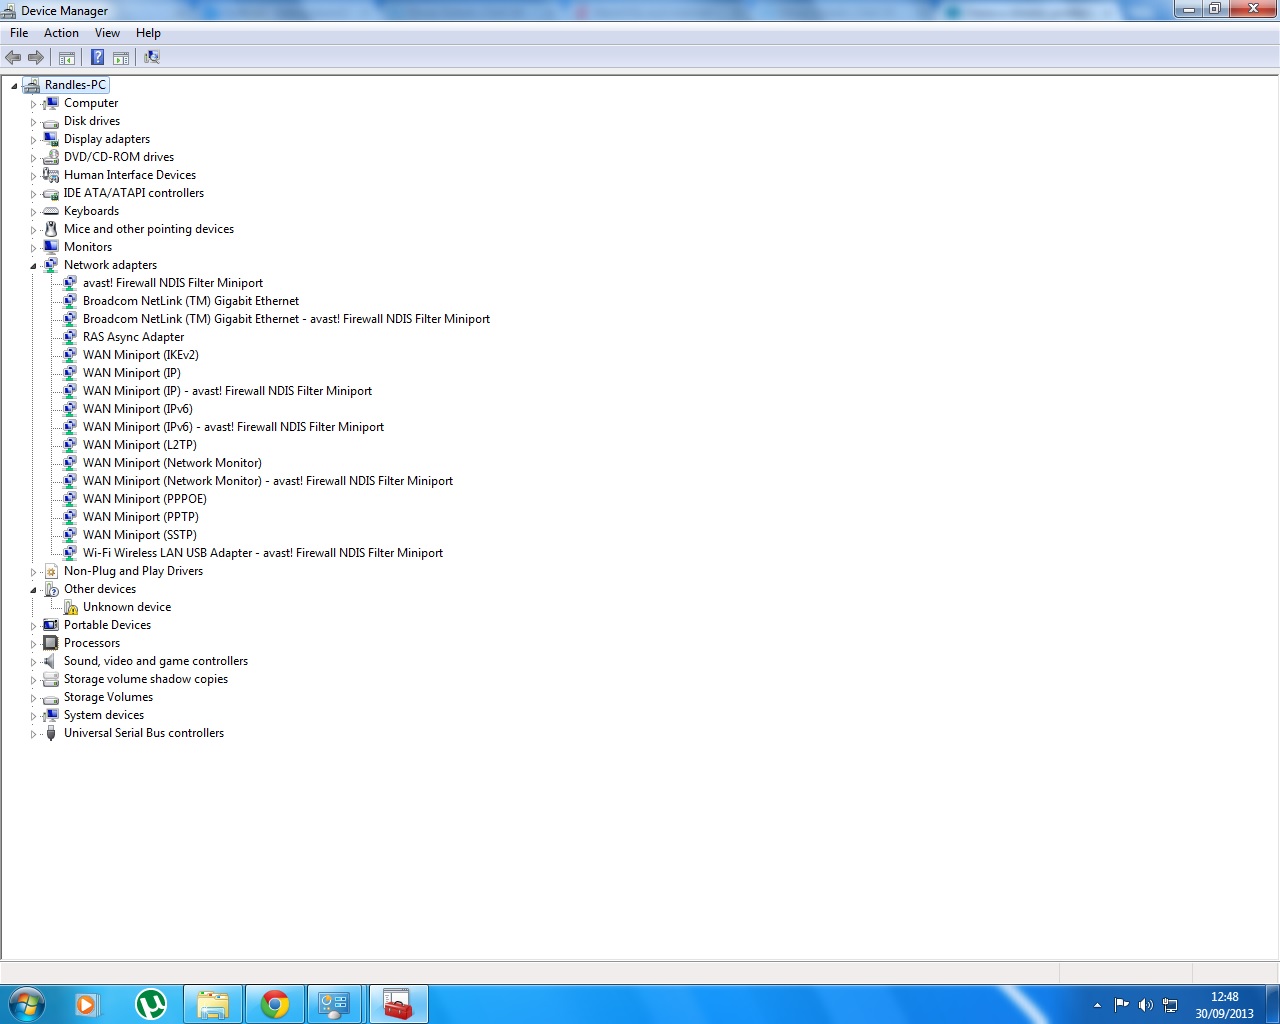Image resolution: width=1280 pixels, height=1024 pixels.
Task: Collapse the Randles-PC root node
Action: tap(14, 86)
